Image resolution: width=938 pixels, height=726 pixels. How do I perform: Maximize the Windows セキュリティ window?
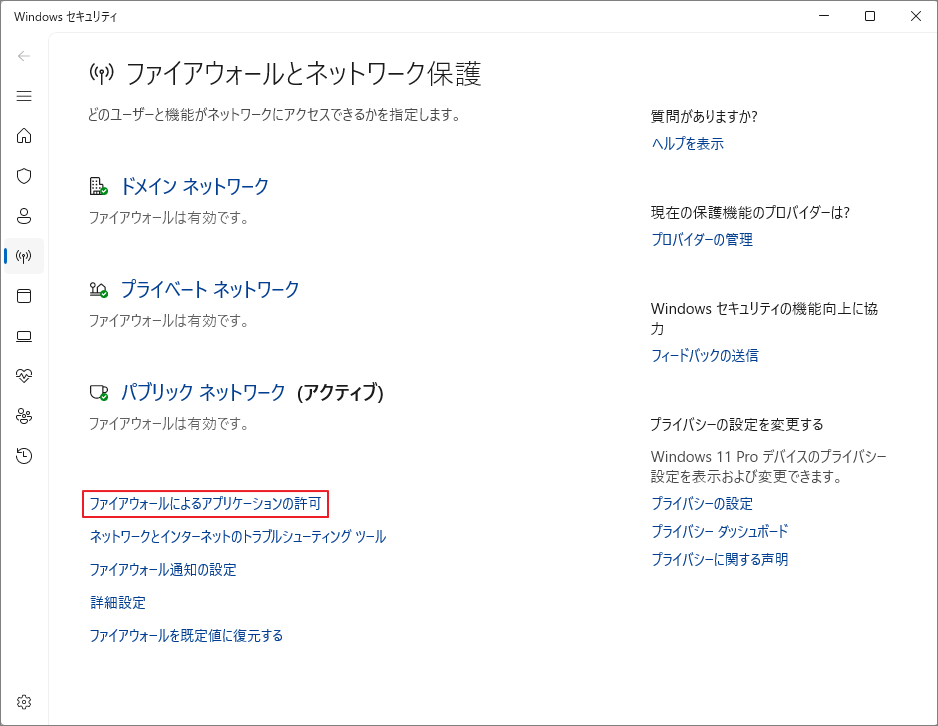pyautogui.click(x=870, y=16)
